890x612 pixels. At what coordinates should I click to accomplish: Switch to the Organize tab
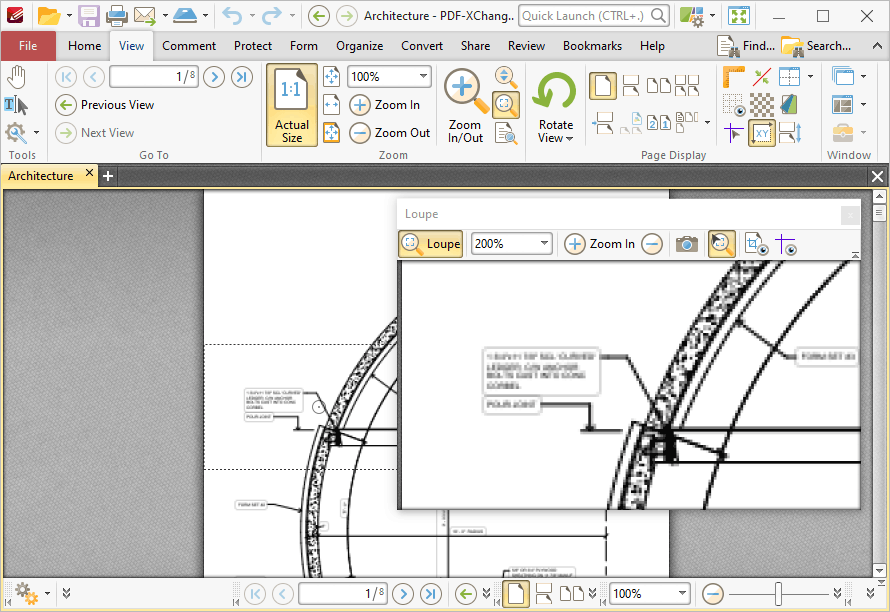click(359, 46)
